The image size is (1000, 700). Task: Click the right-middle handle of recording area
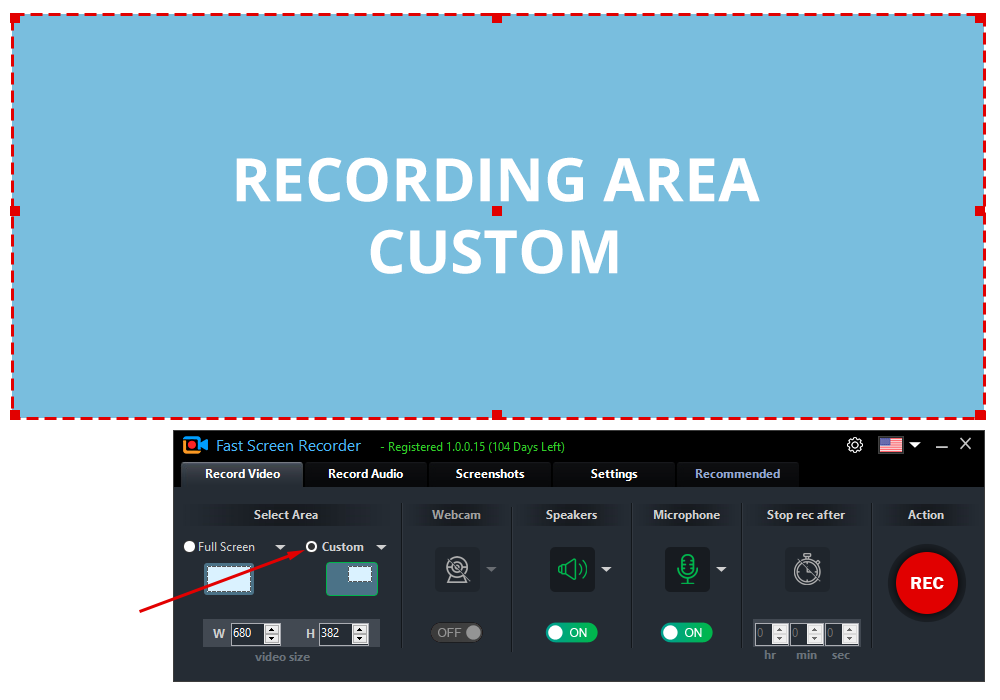coord(980,211)
